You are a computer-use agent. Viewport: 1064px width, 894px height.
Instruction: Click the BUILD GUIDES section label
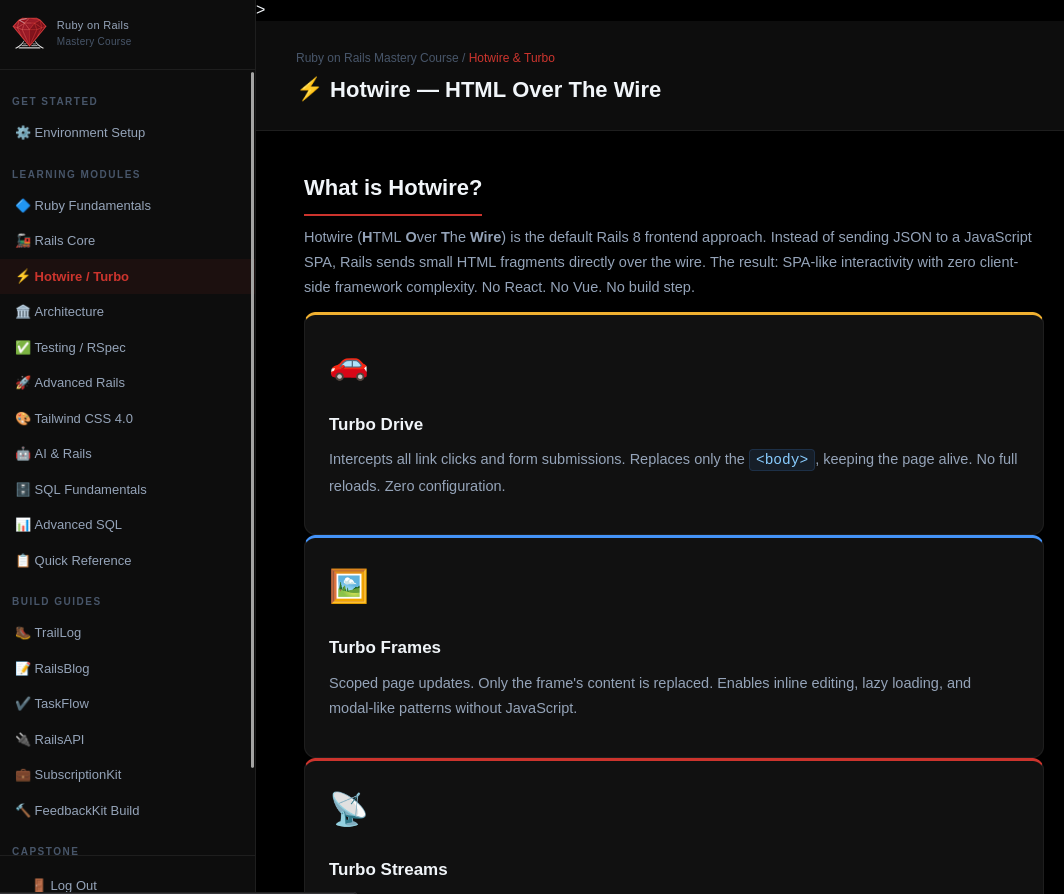click(x=56, y=601)
